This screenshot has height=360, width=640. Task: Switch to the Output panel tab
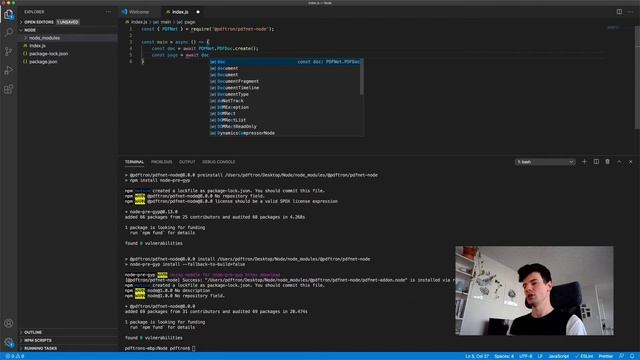coord(187,162)
